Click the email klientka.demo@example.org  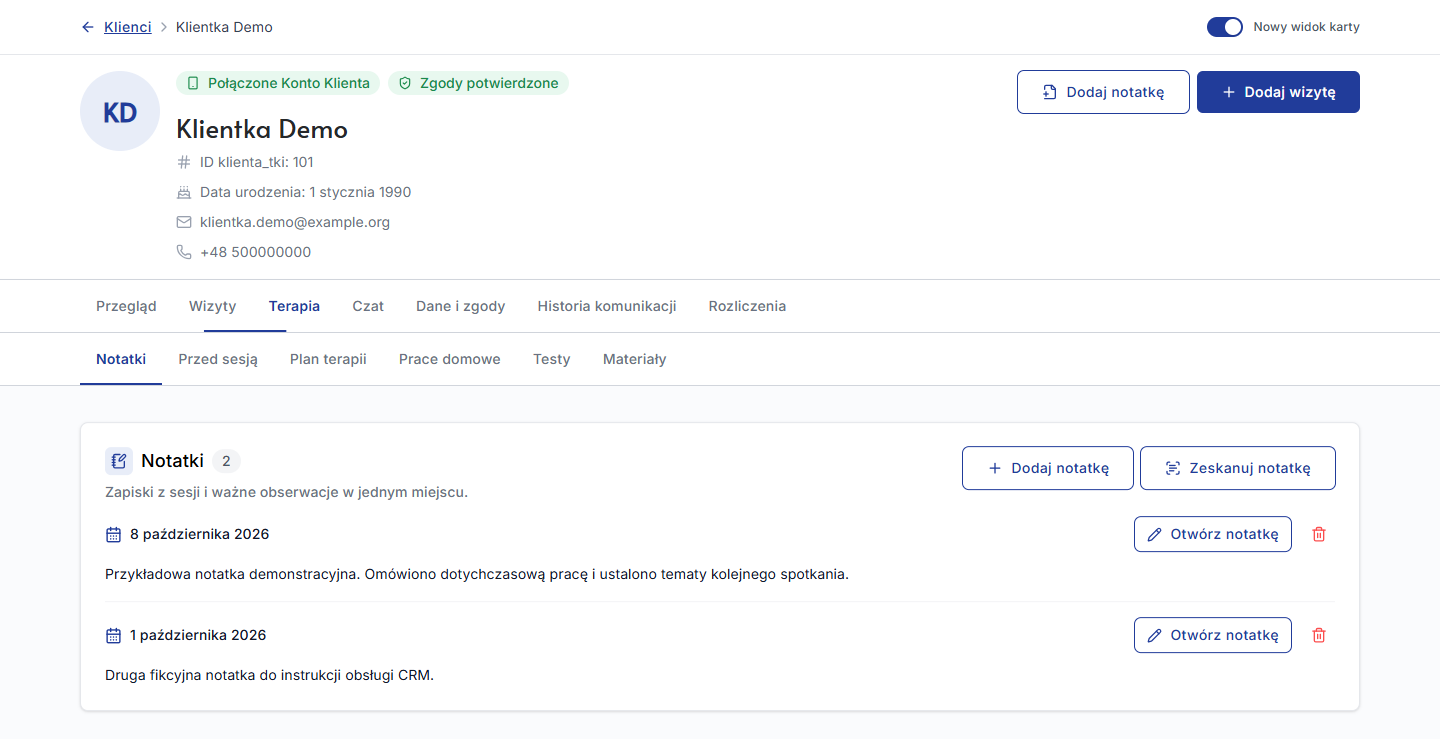coord(295,222)
